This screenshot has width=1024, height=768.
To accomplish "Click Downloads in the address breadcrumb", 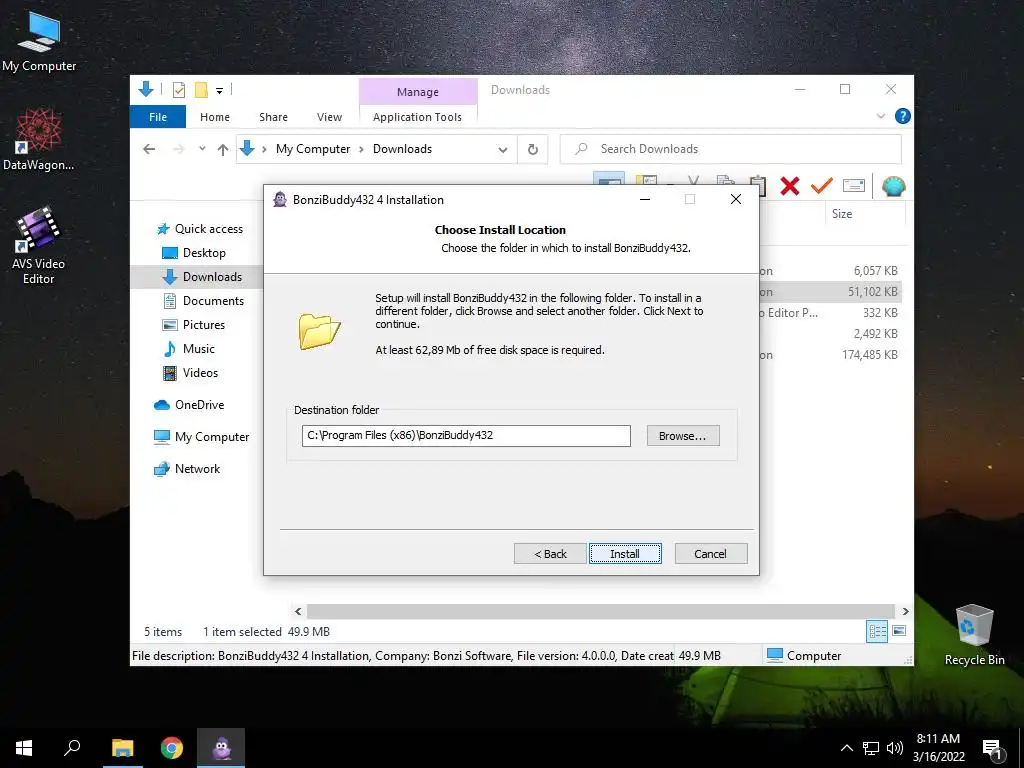I will [402, 149].
